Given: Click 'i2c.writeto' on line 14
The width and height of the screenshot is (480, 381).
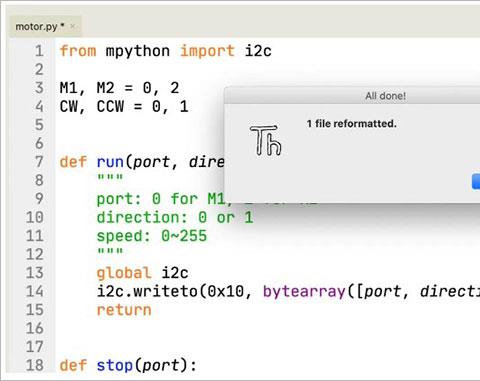Looking at the screenshot, I should 147,291.
